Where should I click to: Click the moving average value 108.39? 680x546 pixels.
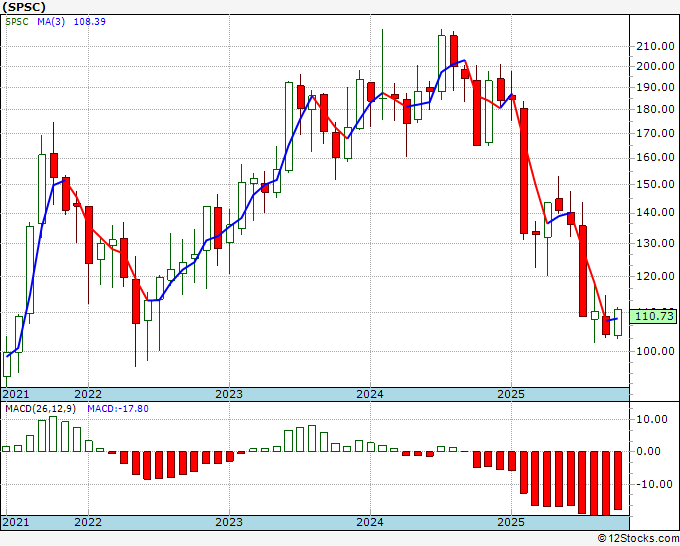(90, 22)
